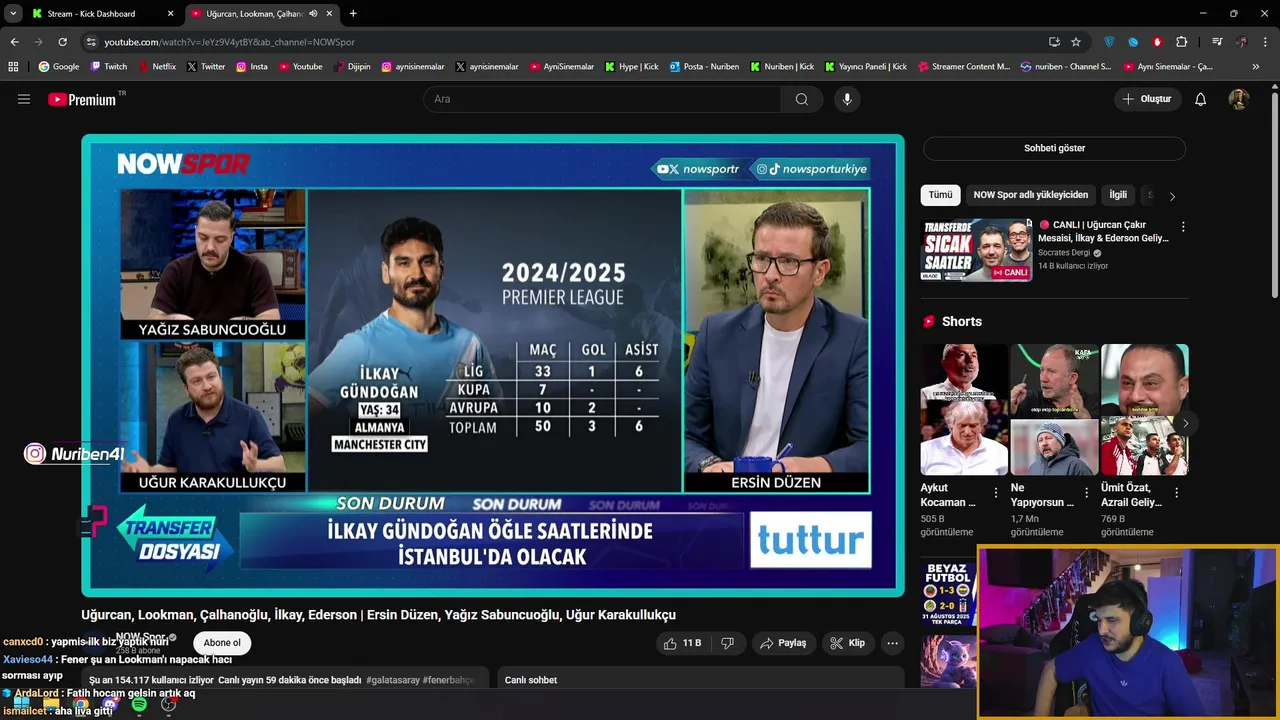
Task: Open File Explorer from the taskbar
Action: click(x=51, y=704)
